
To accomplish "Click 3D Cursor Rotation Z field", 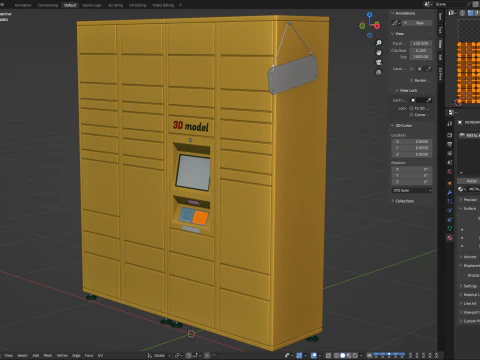I will (412, 182).
